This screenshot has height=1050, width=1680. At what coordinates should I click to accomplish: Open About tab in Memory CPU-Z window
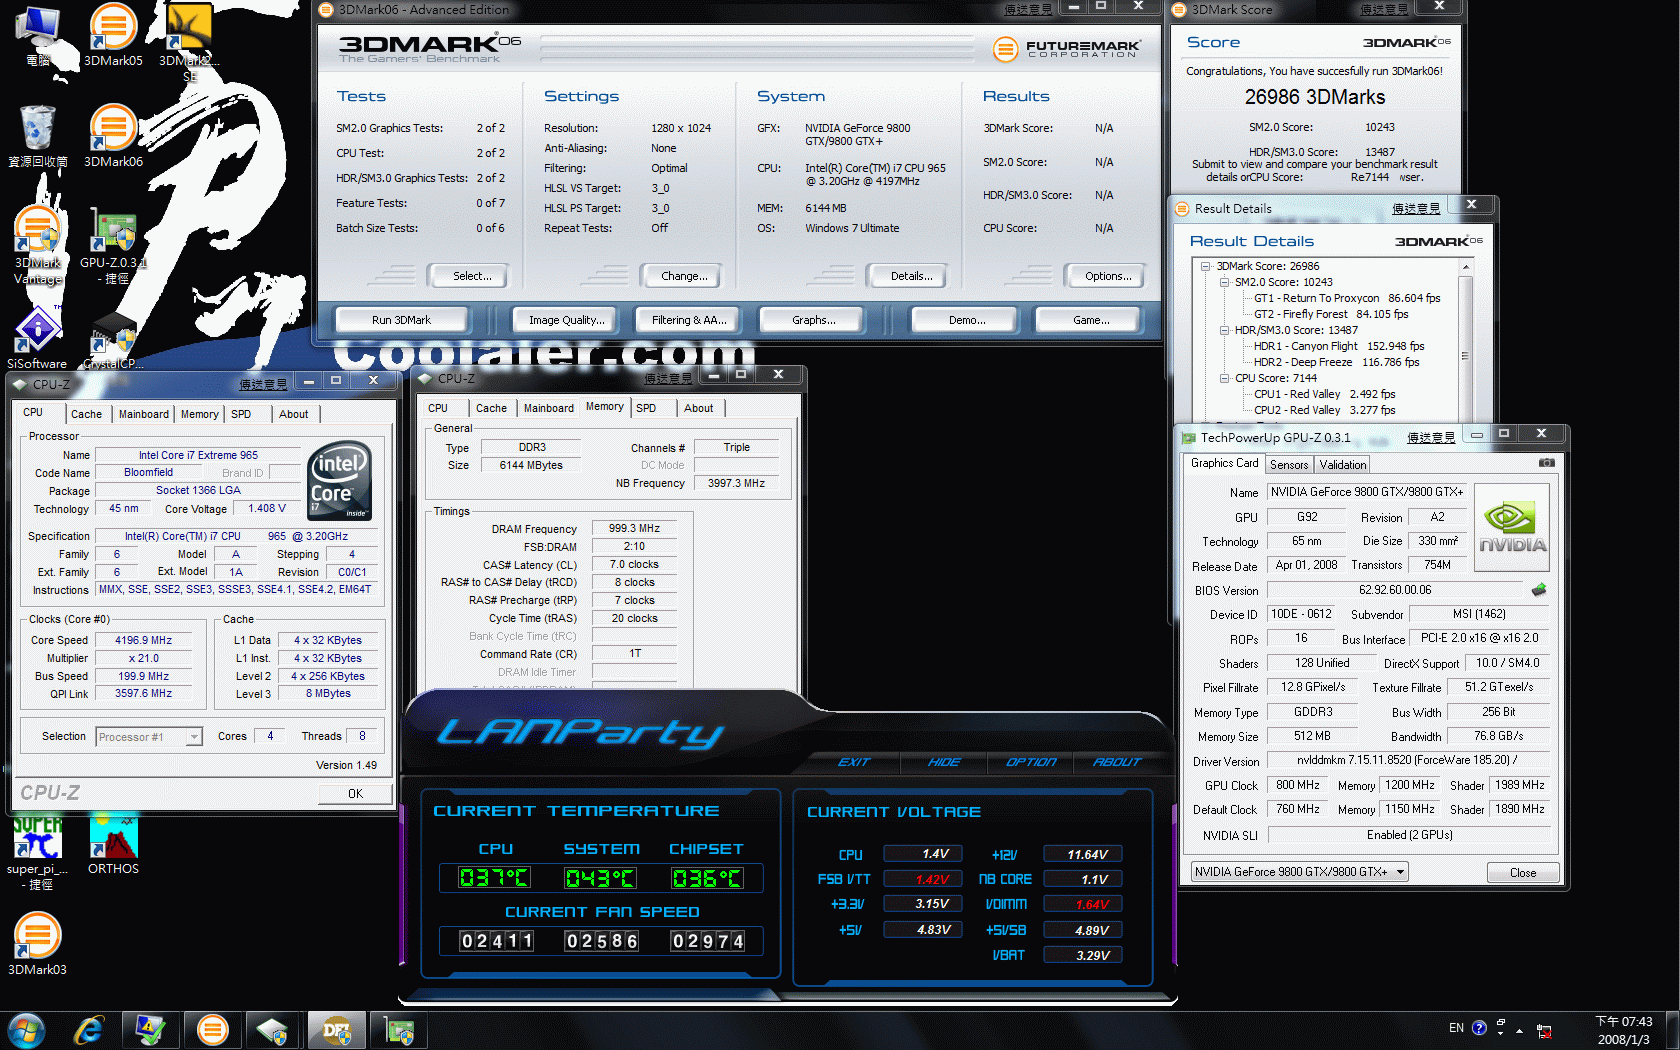point(699,408)
